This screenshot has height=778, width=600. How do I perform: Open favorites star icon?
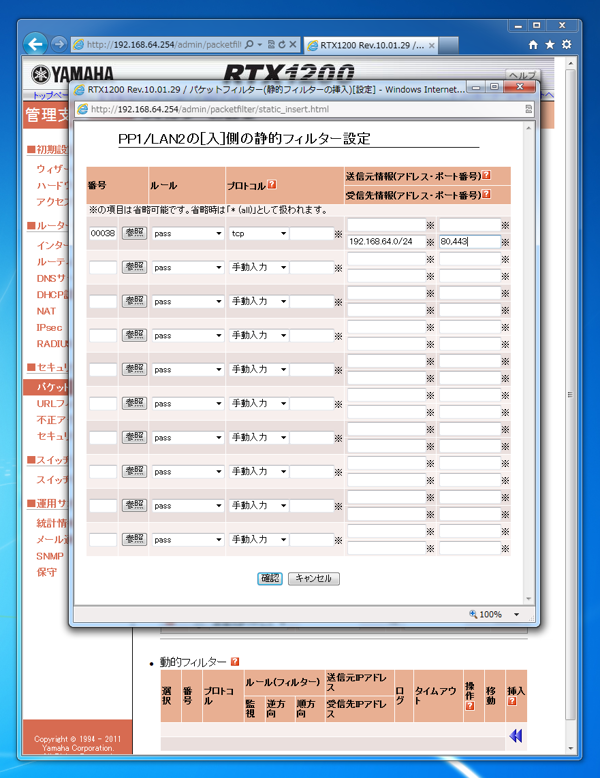(550, 45)
